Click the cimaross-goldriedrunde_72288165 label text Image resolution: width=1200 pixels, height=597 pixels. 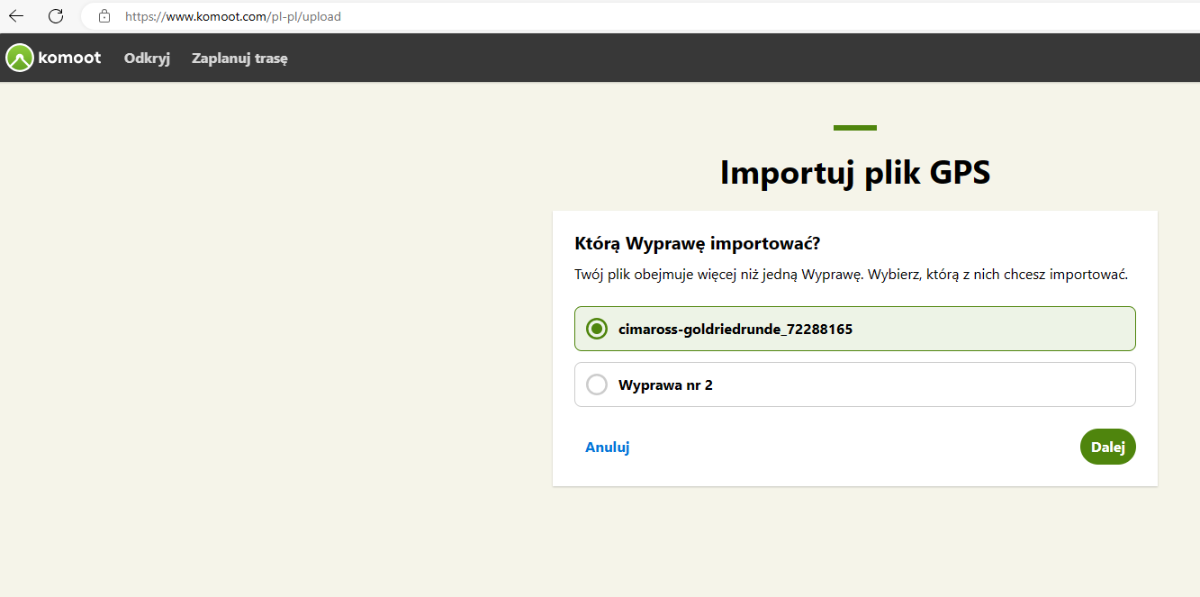coord(735,328)
